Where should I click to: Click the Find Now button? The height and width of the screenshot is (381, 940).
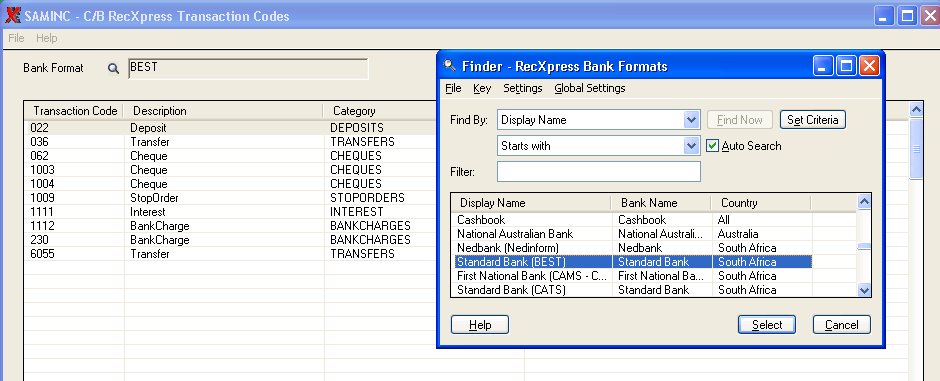pyautogui.click(x=740, y=120)
